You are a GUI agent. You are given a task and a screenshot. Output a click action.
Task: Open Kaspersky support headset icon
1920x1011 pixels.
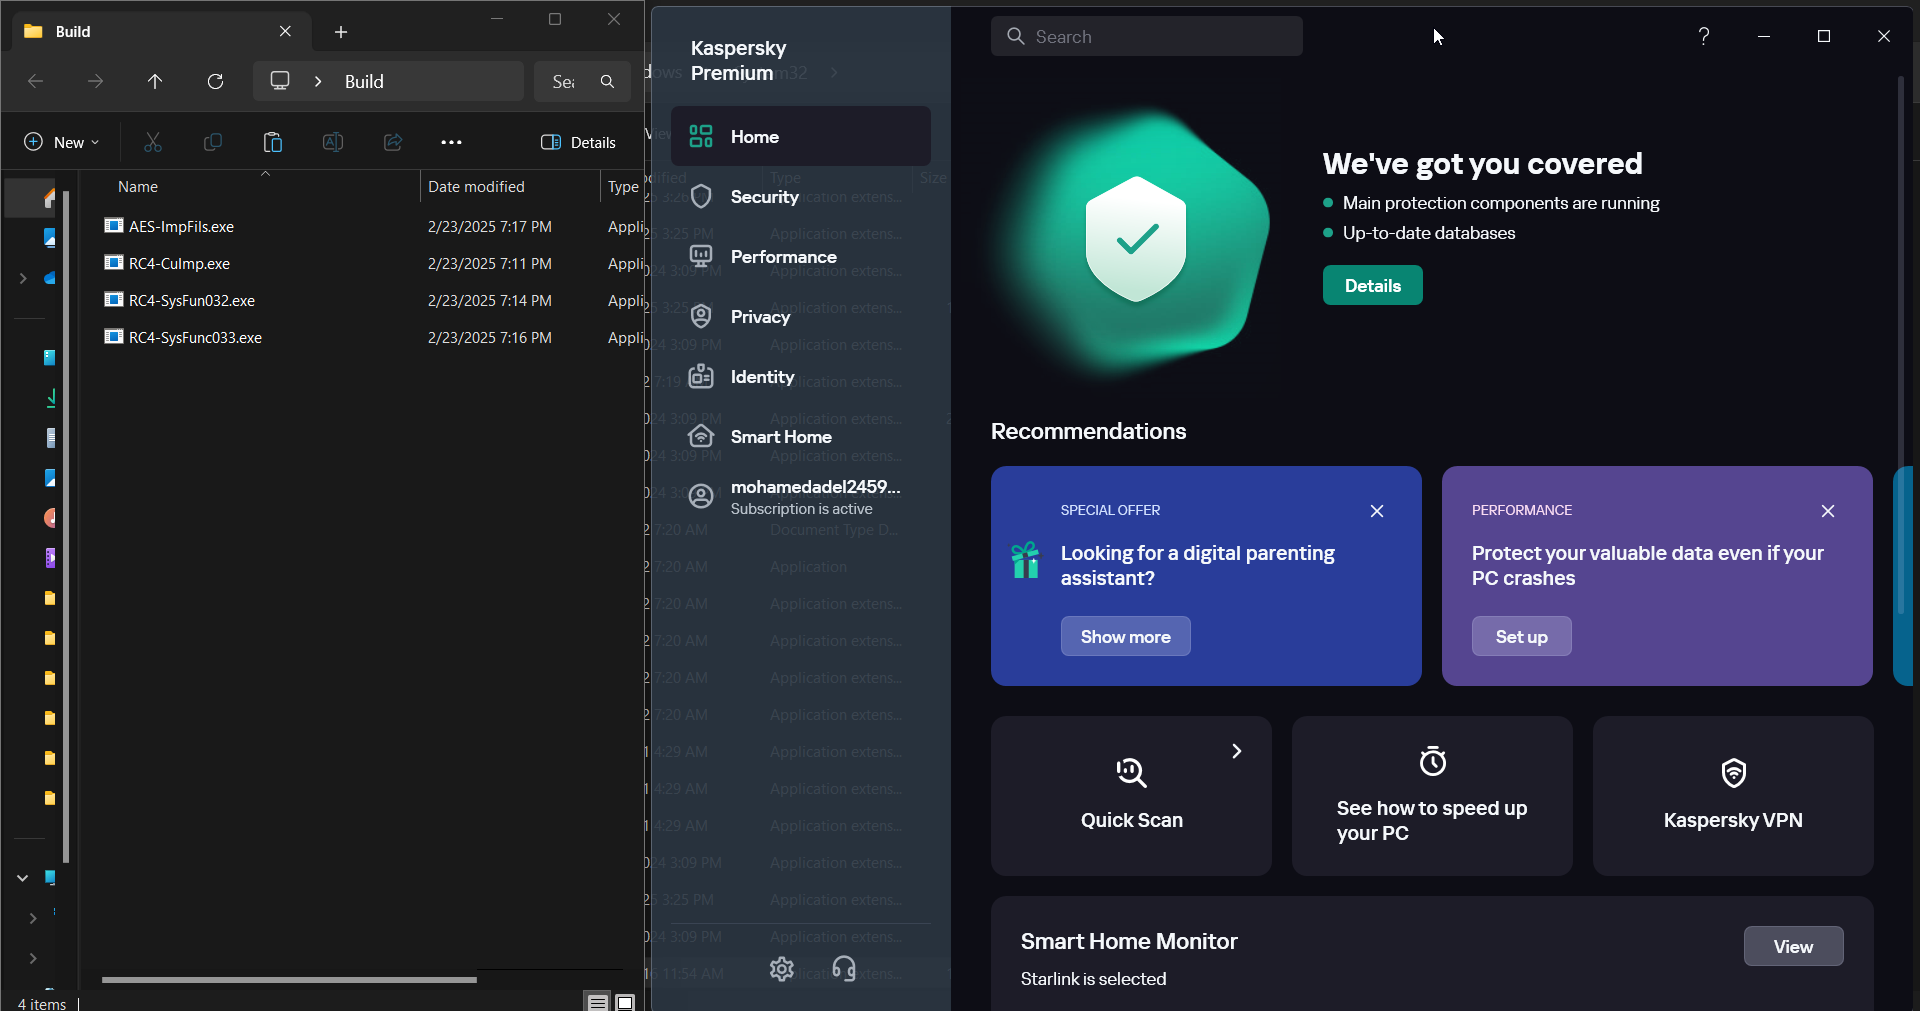tap(844, 969)
